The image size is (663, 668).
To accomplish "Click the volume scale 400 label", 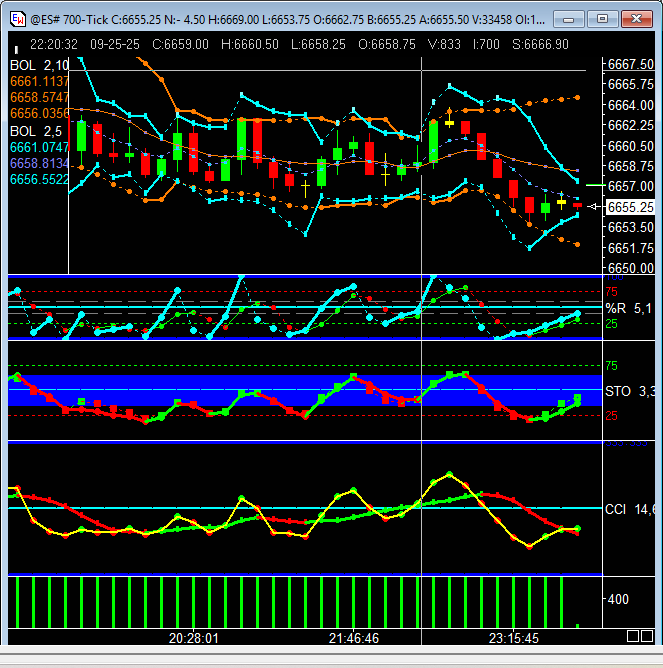I will pos(620,599).
